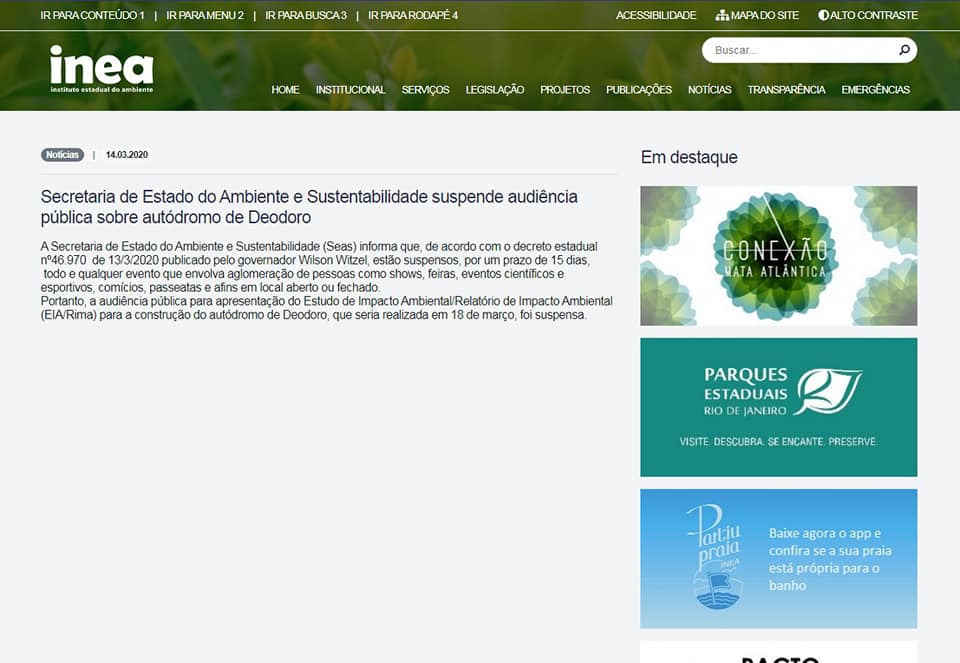This screenshot has height=663, width=960.
Task: Open the Transparência menu item
Action: (786, 90)
